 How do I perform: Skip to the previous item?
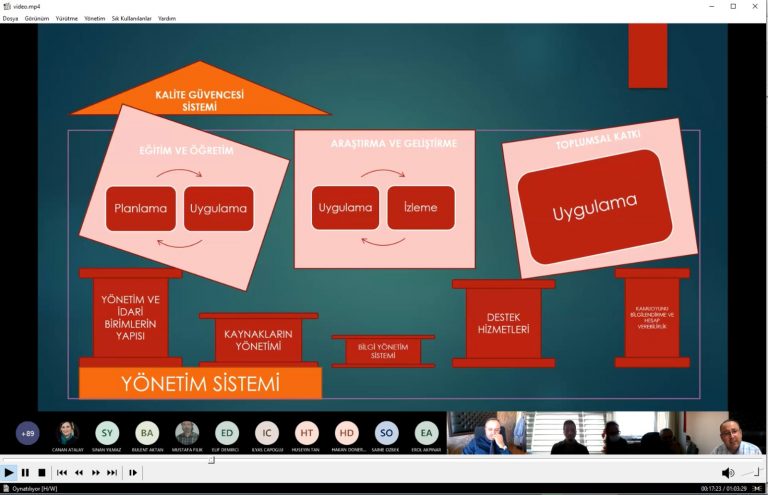click(x=62, y=472)
